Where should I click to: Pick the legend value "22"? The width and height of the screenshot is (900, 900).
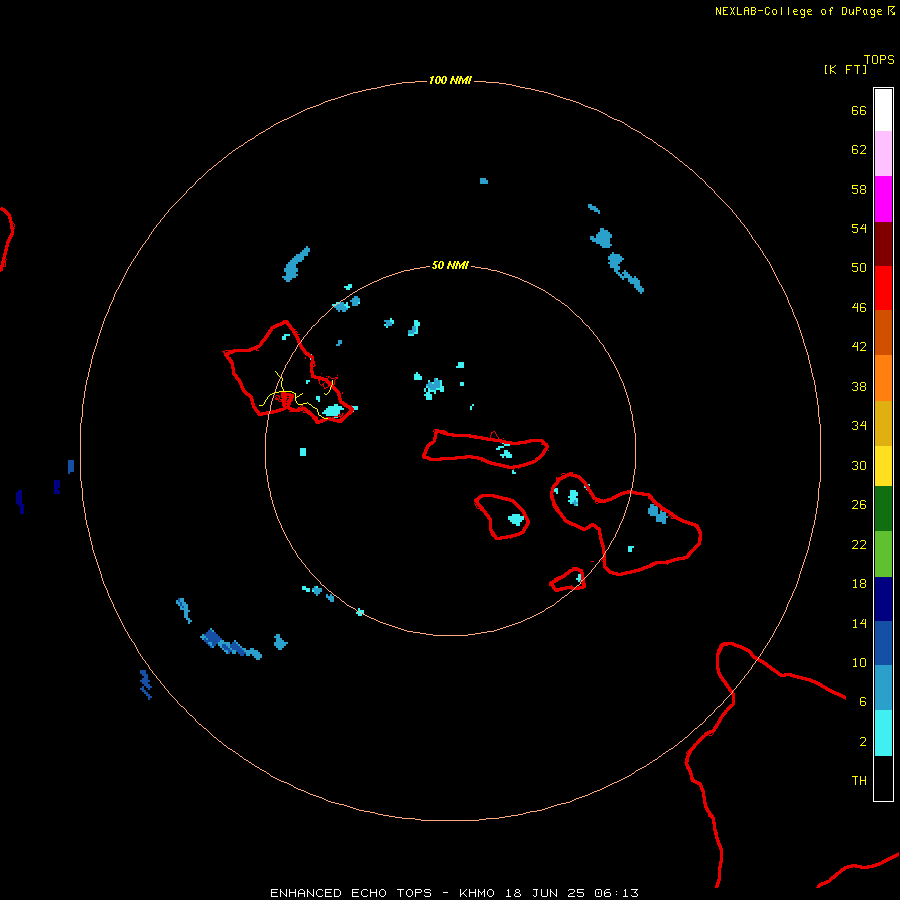click(859, 544)
